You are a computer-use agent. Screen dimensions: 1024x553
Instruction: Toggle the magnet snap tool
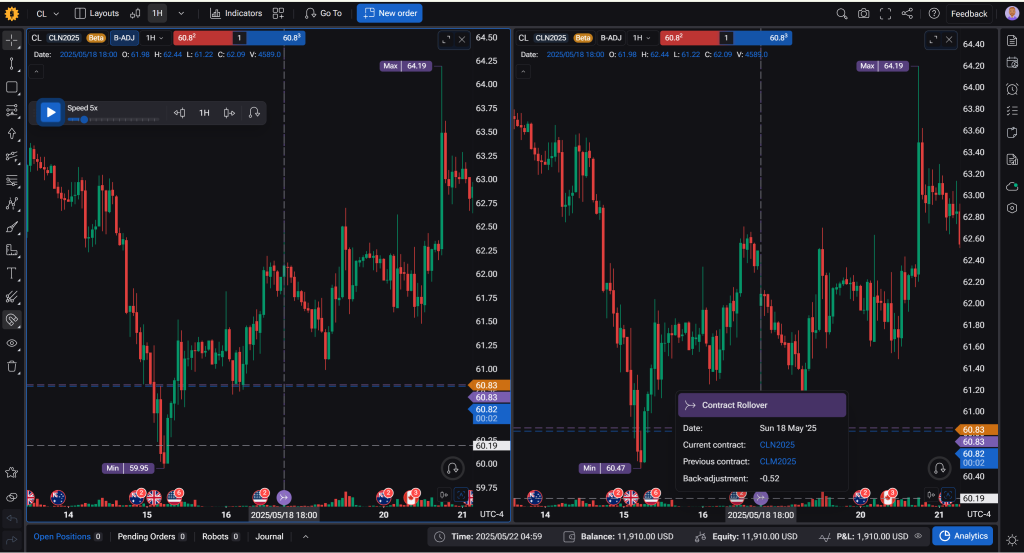click(x=12, y=320)
